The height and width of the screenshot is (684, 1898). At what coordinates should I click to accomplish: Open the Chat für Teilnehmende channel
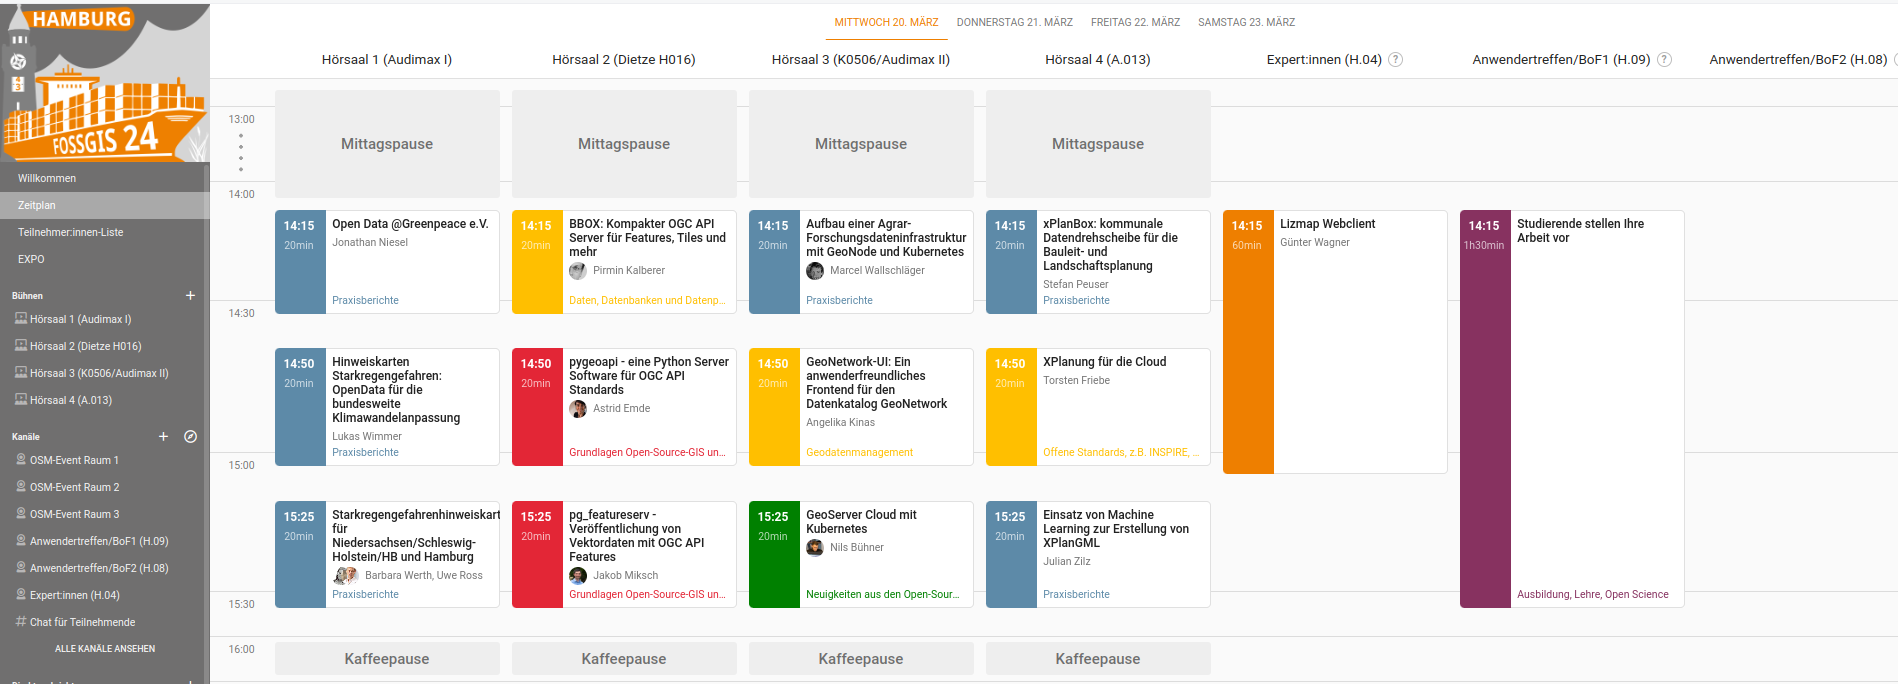pos(82,622)
